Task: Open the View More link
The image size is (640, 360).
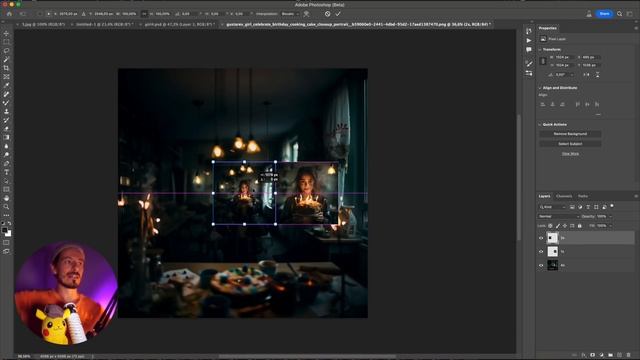Action: [570, 154]
